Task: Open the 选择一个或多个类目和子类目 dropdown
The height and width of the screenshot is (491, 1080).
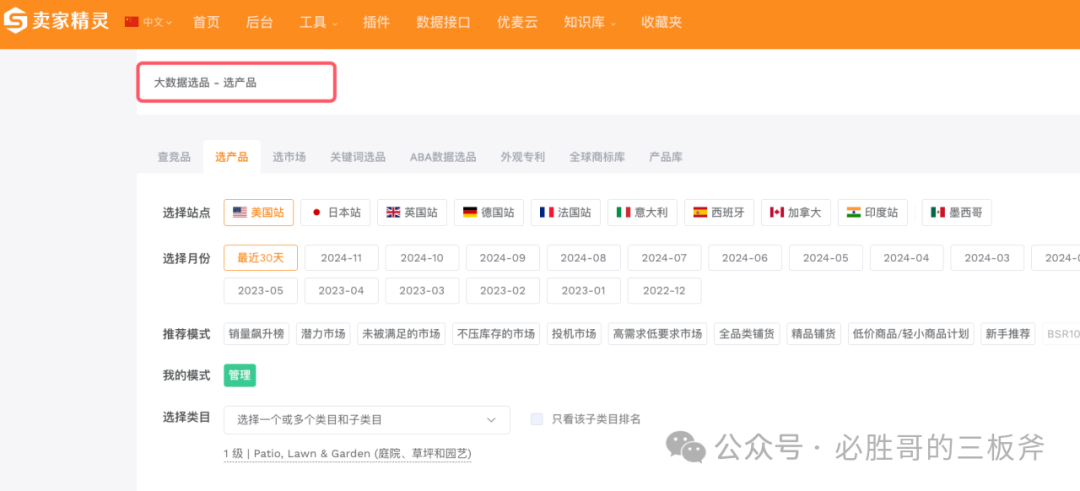Action: point(366,419)
